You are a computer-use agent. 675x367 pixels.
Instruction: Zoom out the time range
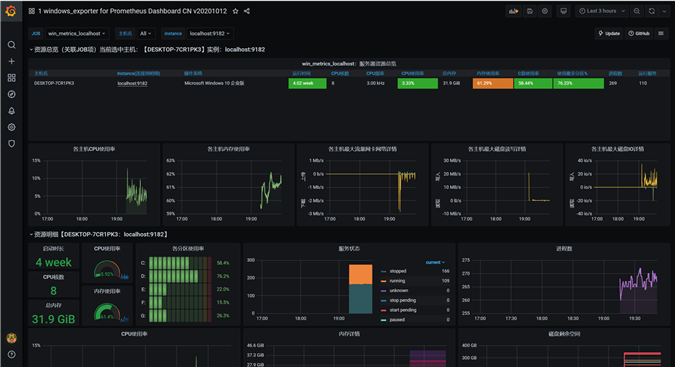pos(637,11)
